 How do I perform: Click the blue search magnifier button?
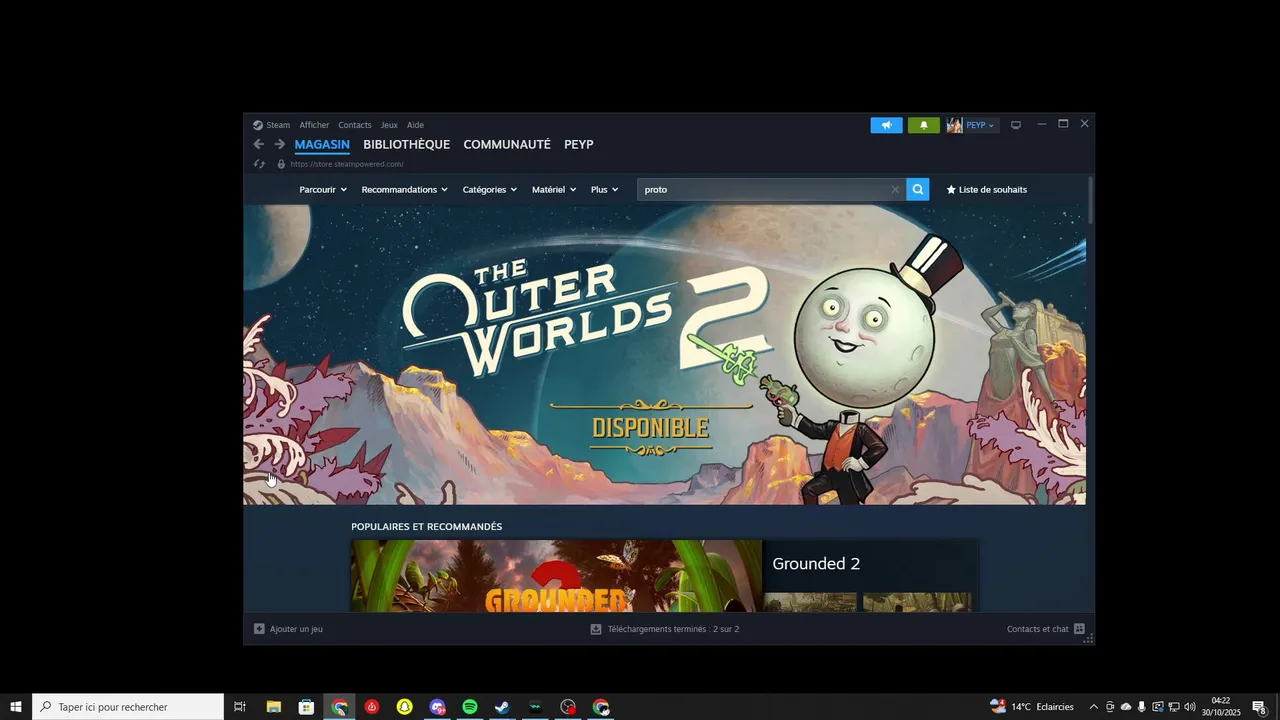coord(918,189)
